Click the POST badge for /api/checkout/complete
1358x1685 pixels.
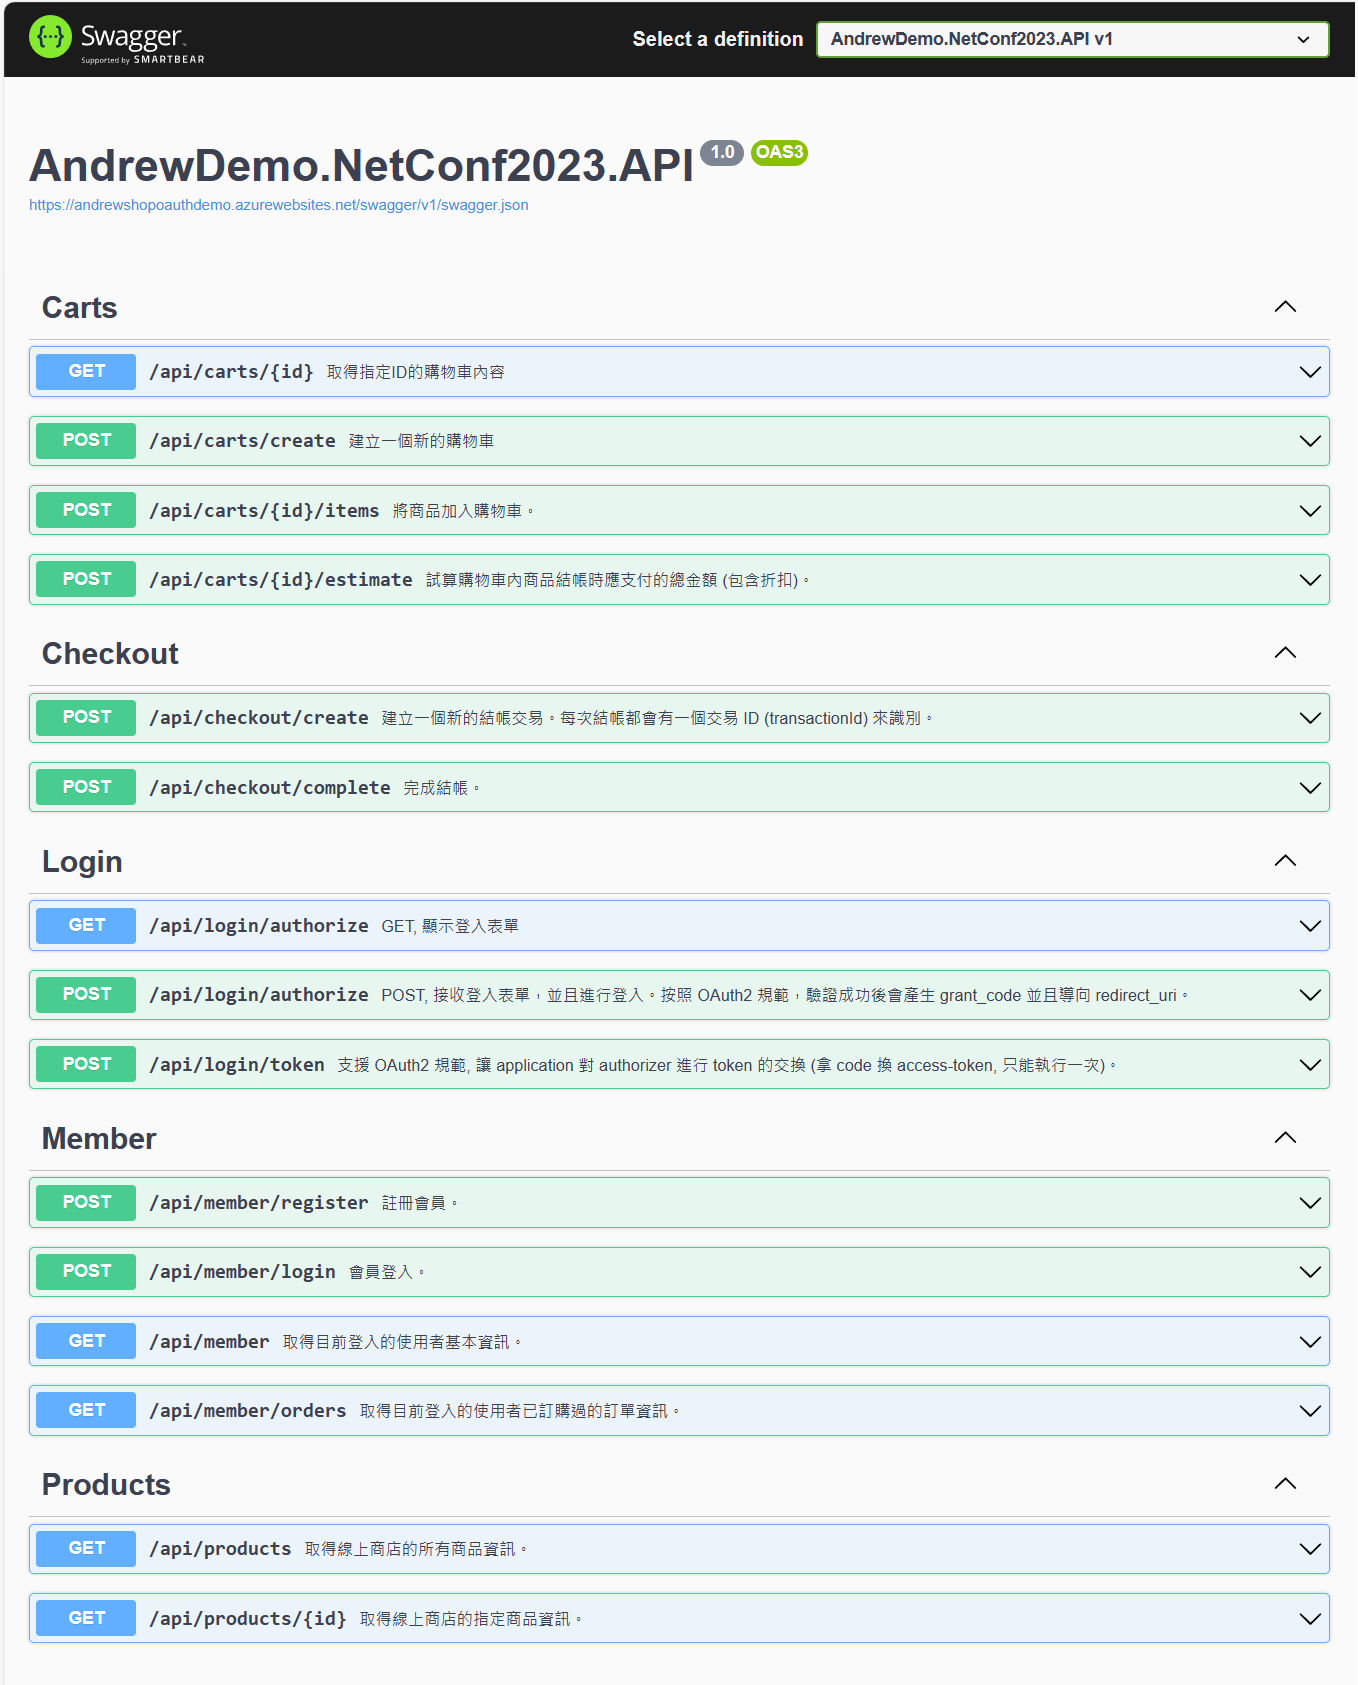[86, 787]
